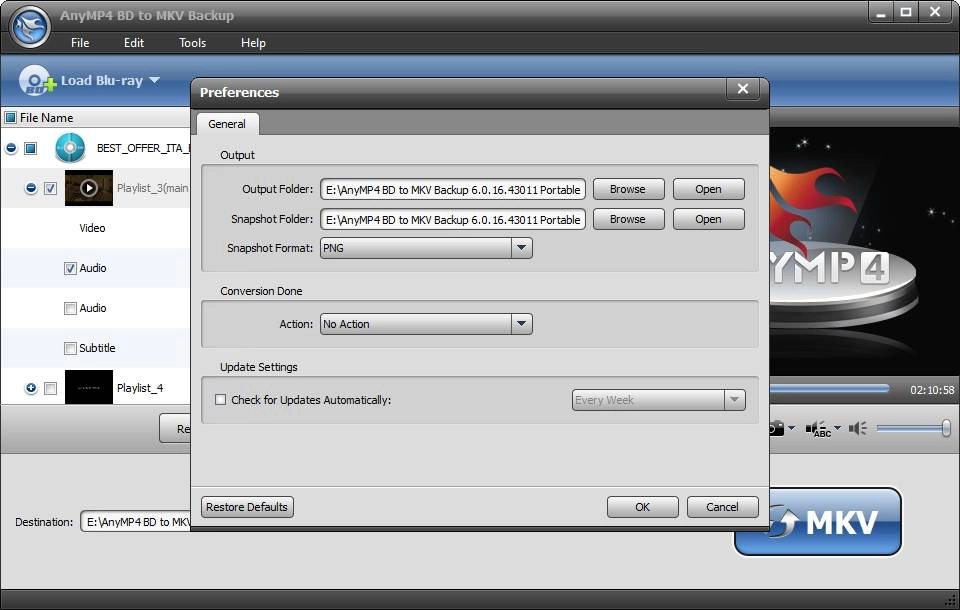
Task: Minimize the AnyMP4 main window
Action: tap(881, 12)
